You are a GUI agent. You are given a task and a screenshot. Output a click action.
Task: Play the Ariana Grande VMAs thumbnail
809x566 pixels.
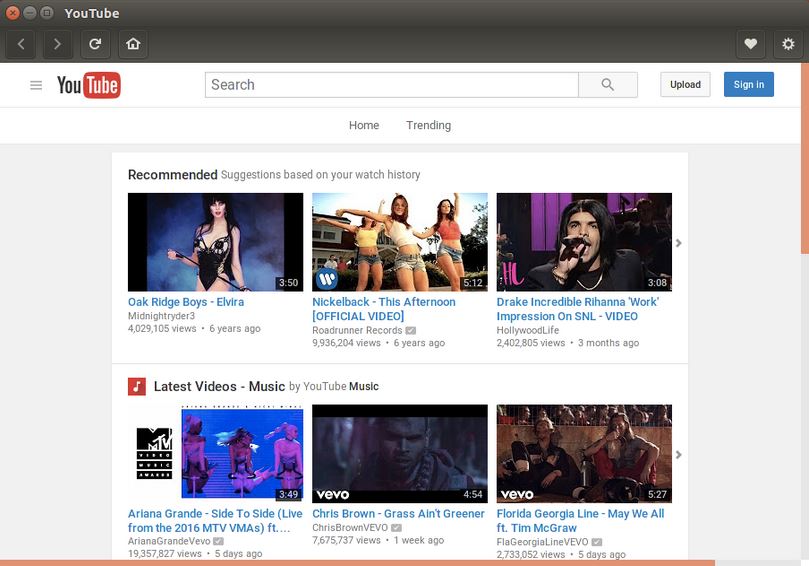[216, 454]
